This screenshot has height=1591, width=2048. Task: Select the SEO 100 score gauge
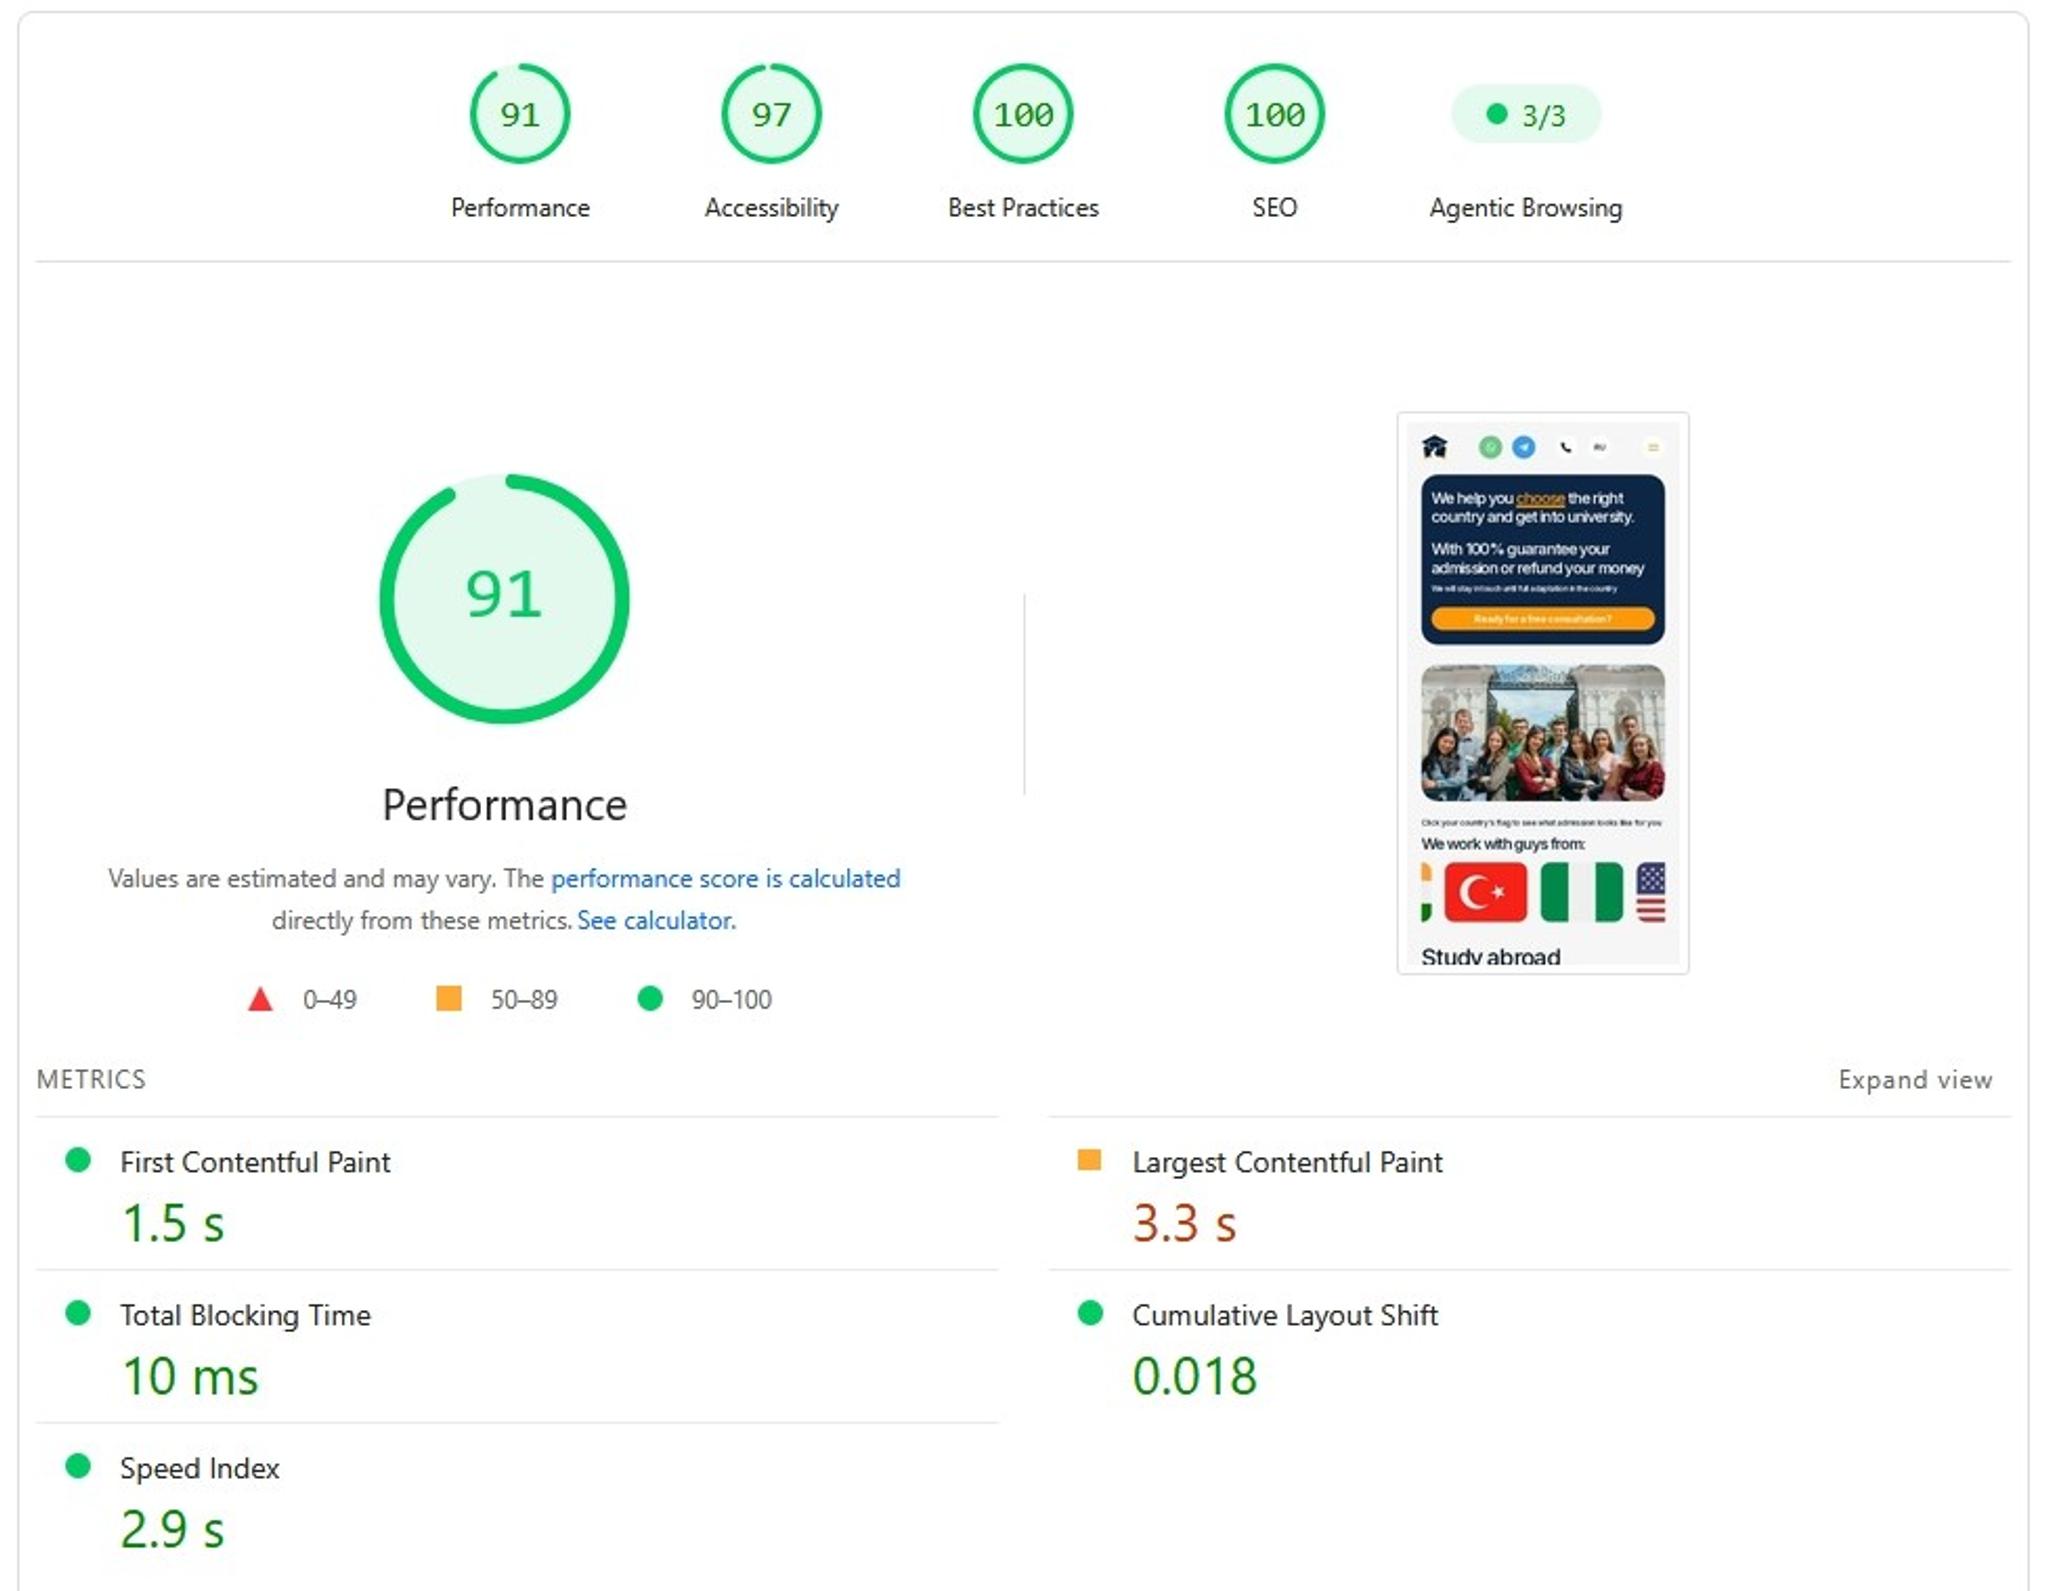click(x=1274, y=114)
